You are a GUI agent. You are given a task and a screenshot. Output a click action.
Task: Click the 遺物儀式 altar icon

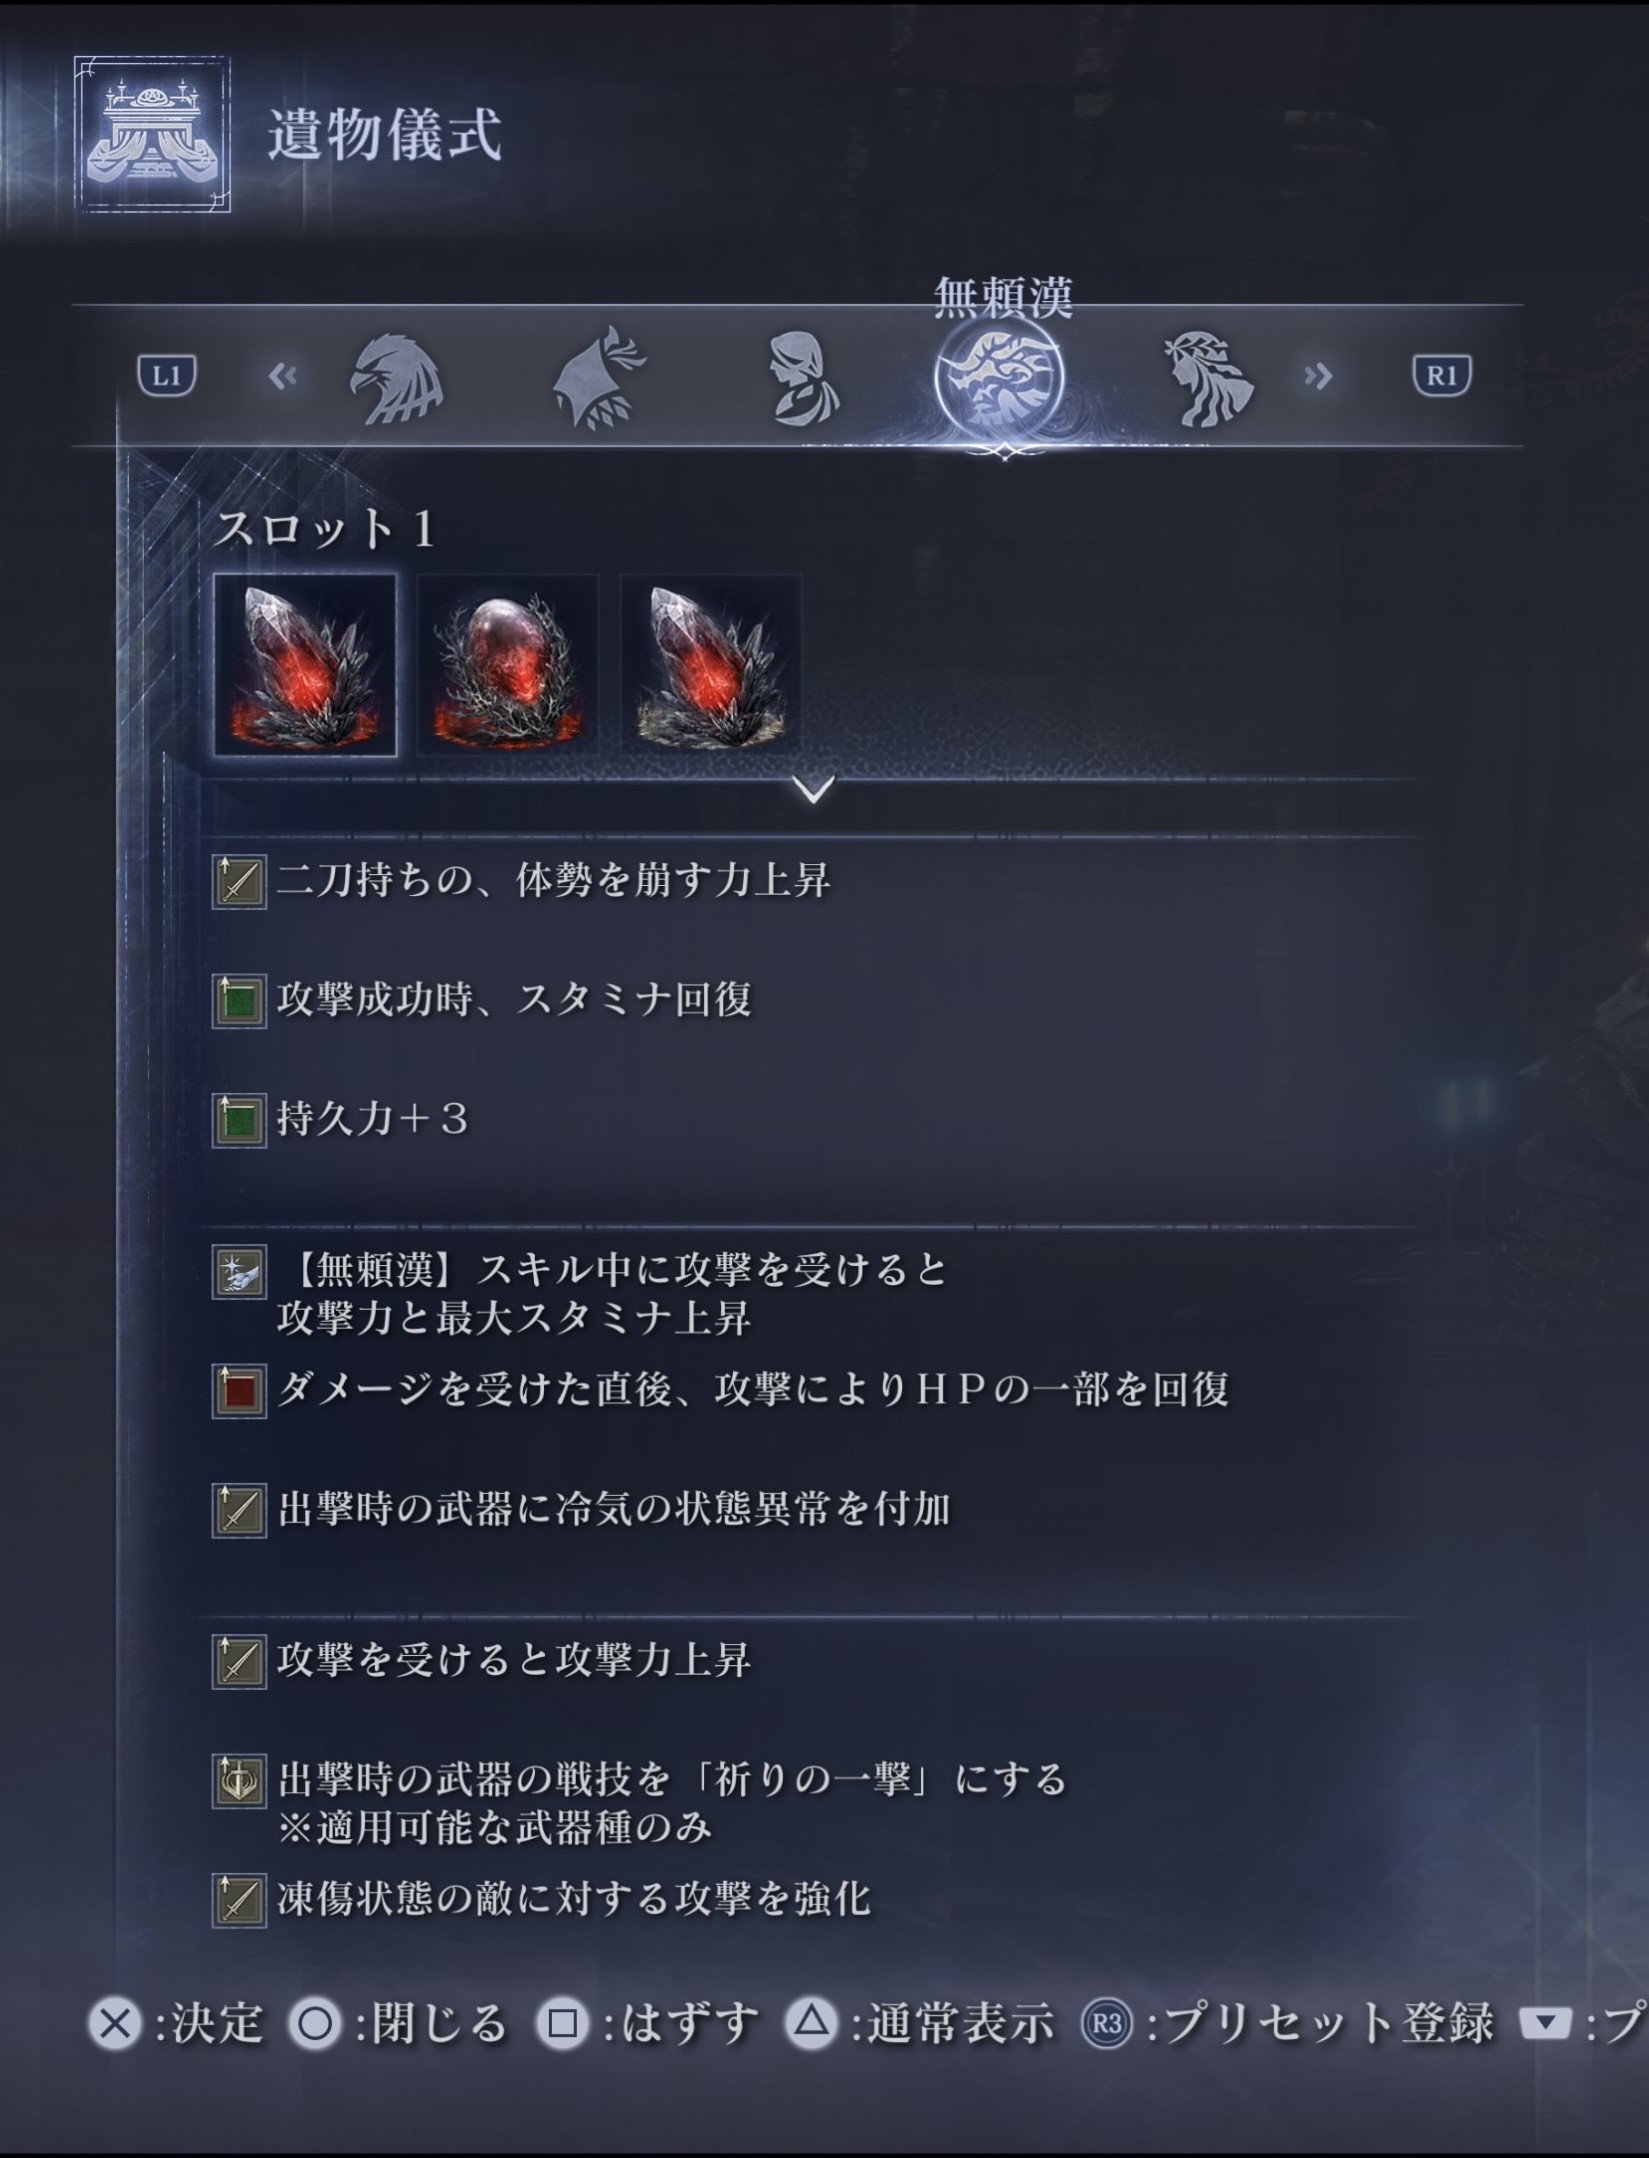(x=152, y=134)
